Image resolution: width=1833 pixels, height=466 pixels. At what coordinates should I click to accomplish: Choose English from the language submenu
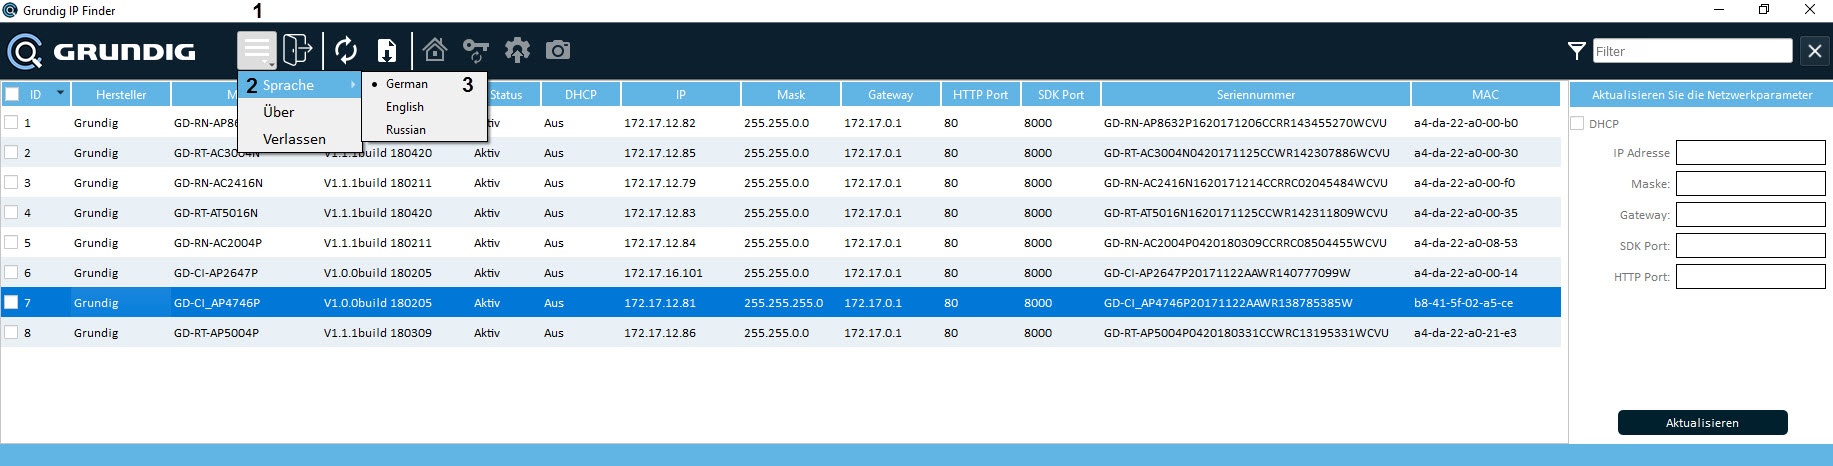point(405,107)
